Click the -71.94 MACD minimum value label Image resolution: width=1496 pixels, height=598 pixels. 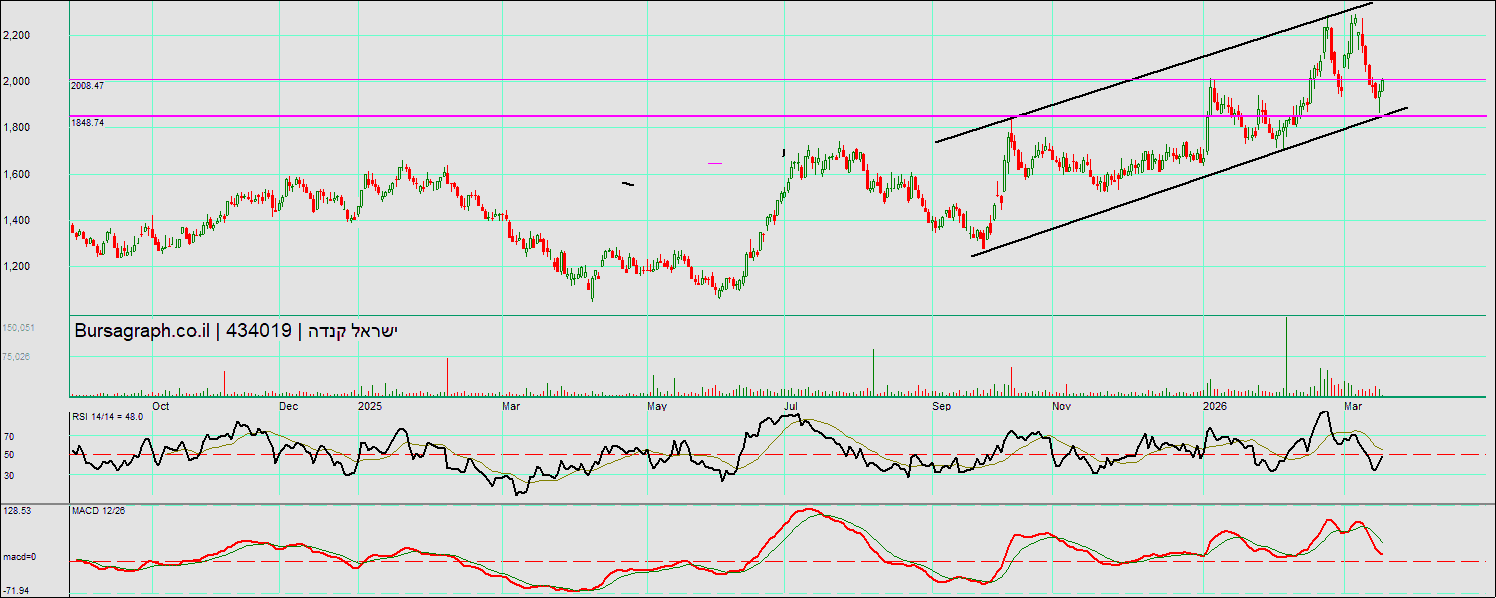coord(17,591)
